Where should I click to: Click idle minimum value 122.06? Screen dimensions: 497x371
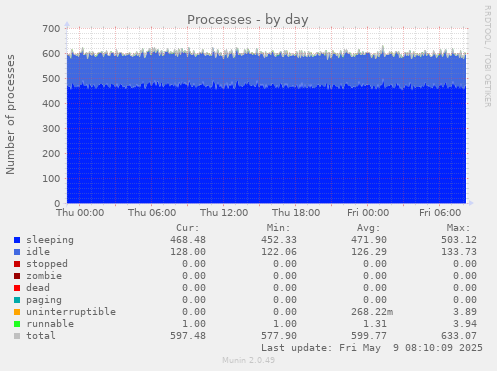[x=279, y=252]
